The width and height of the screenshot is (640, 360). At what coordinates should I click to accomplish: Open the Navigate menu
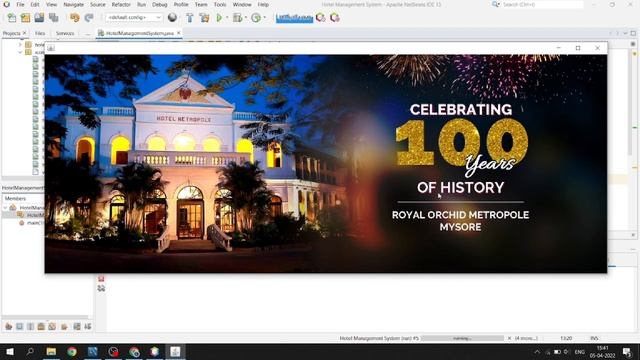(x=73, y=4)
